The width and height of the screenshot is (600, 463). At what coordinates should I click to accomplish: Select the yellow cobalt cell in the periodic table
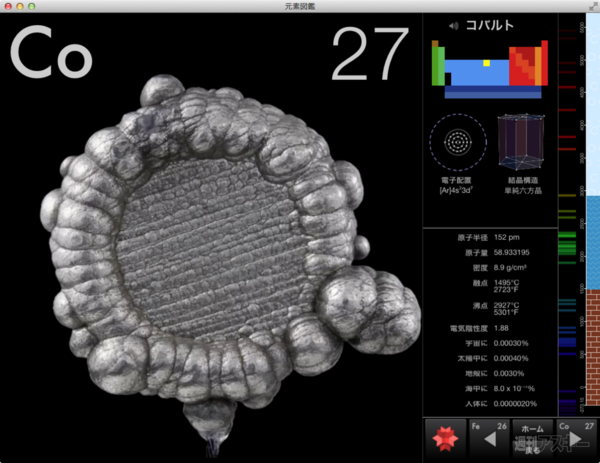tap(486, 63)
